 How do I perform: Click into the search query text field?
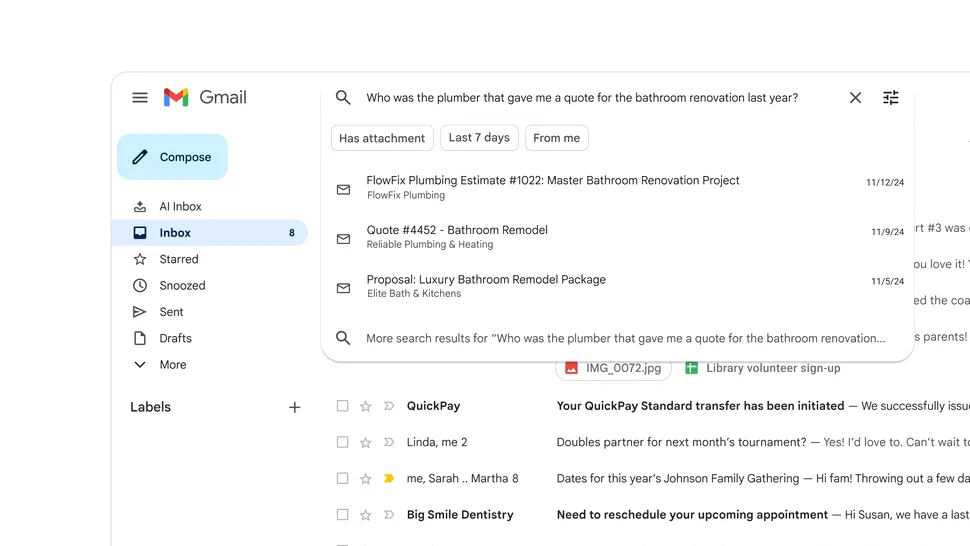point(582,98)
